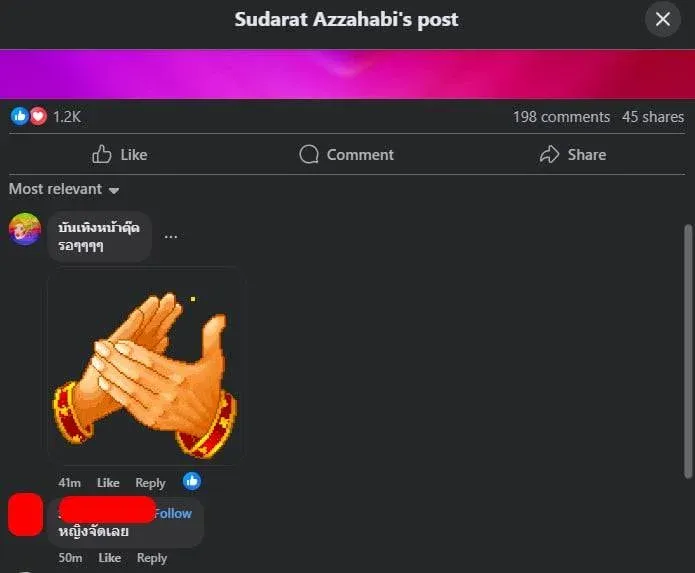This screenshot has width=695, height=573.
Task: Click the blue like badge under clapping sticker
Action: pos(192,481)
